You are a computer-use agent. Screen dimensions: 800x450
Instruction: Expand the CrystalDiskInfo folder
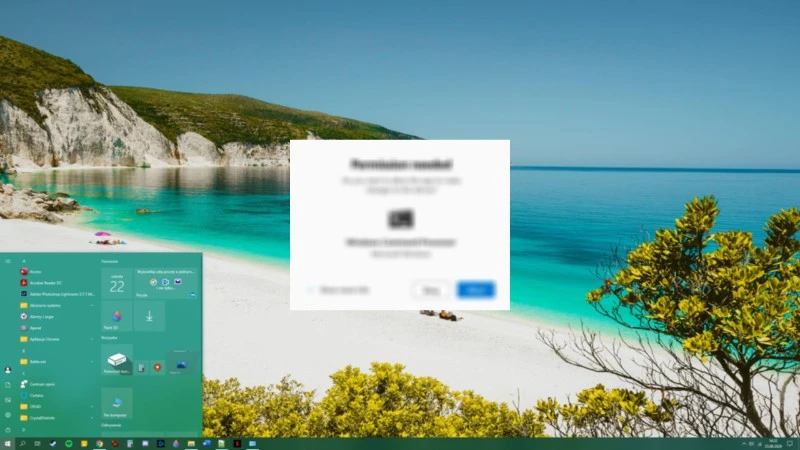coord(57,417)
